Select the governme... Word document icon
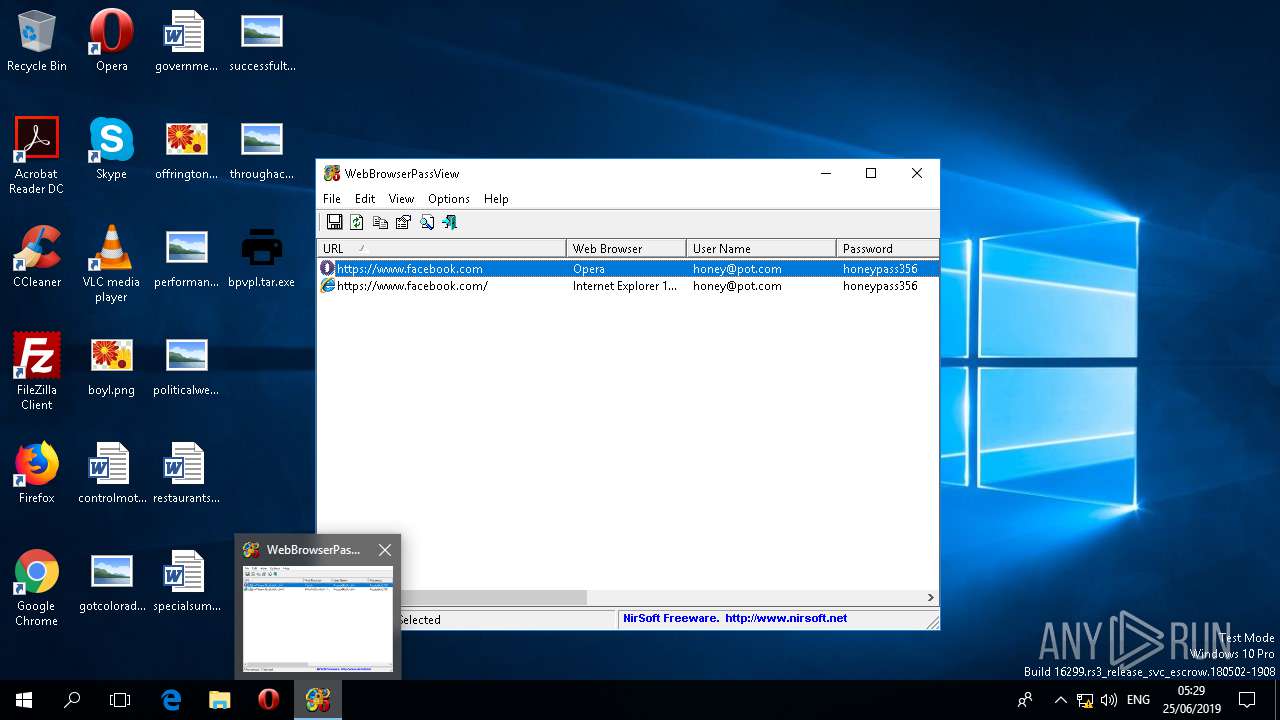This screenshot has width=1280, height=720. [x=186, y=41]
